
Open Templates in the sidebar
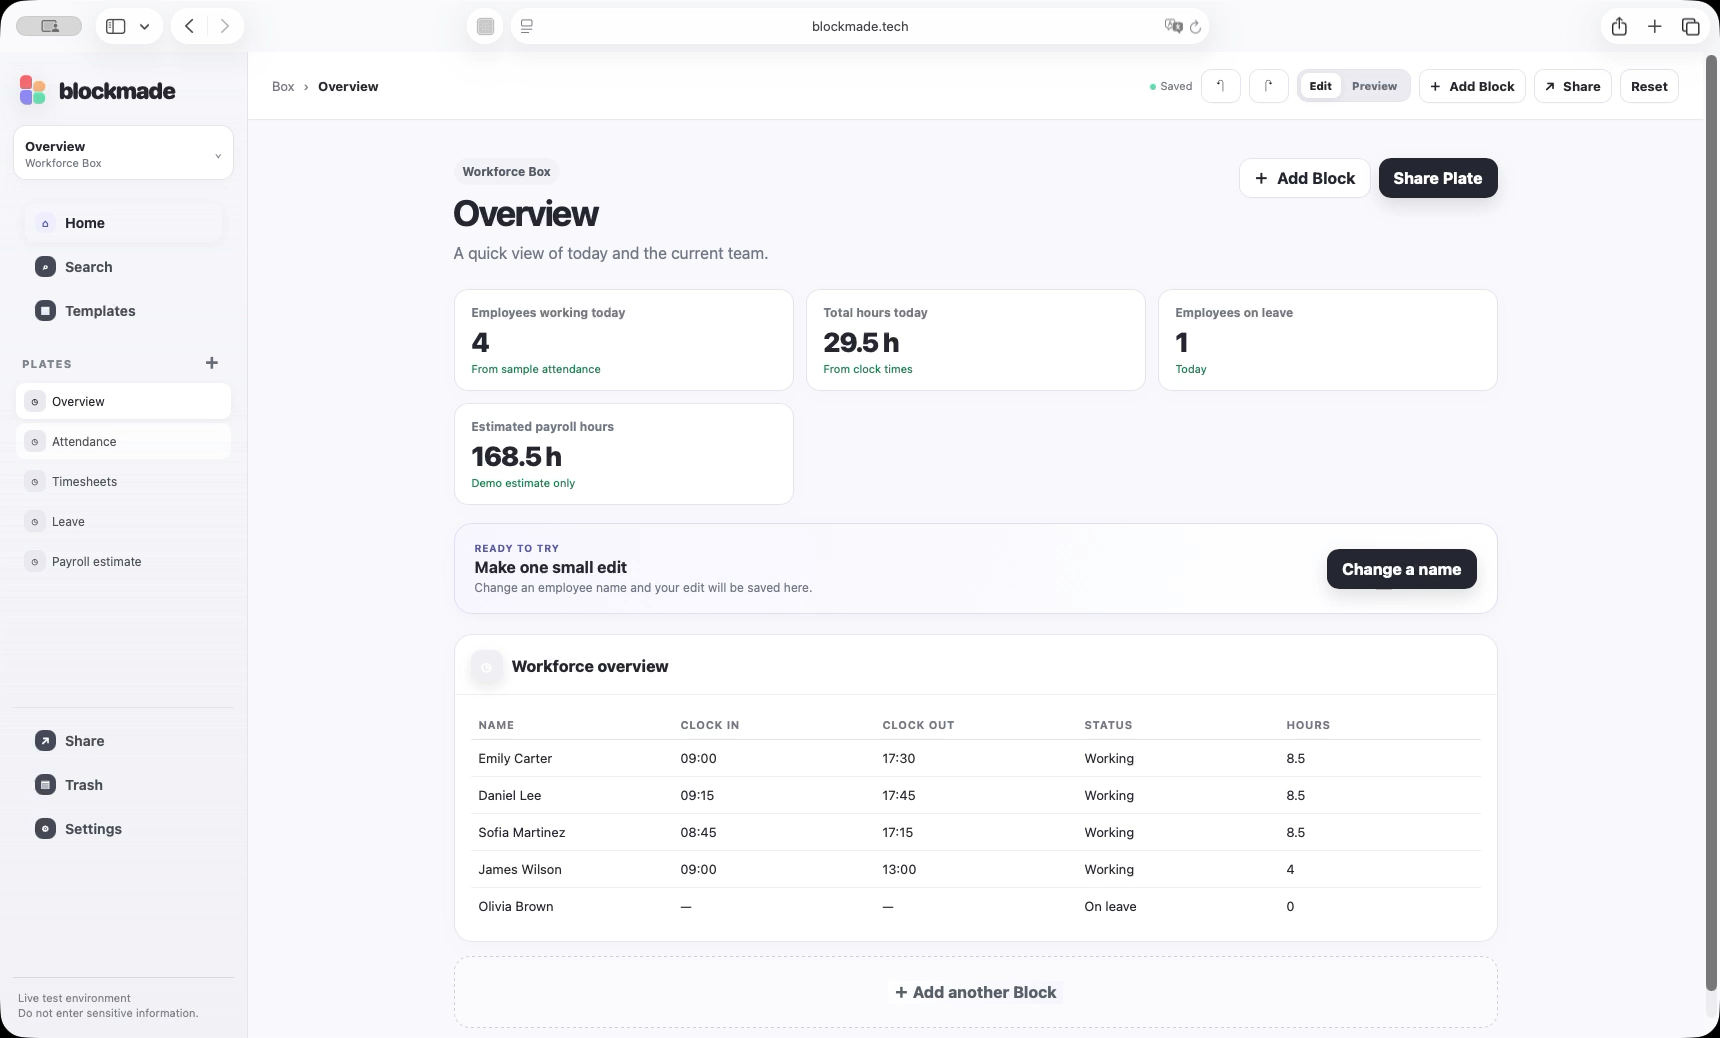tap(124, 311)
